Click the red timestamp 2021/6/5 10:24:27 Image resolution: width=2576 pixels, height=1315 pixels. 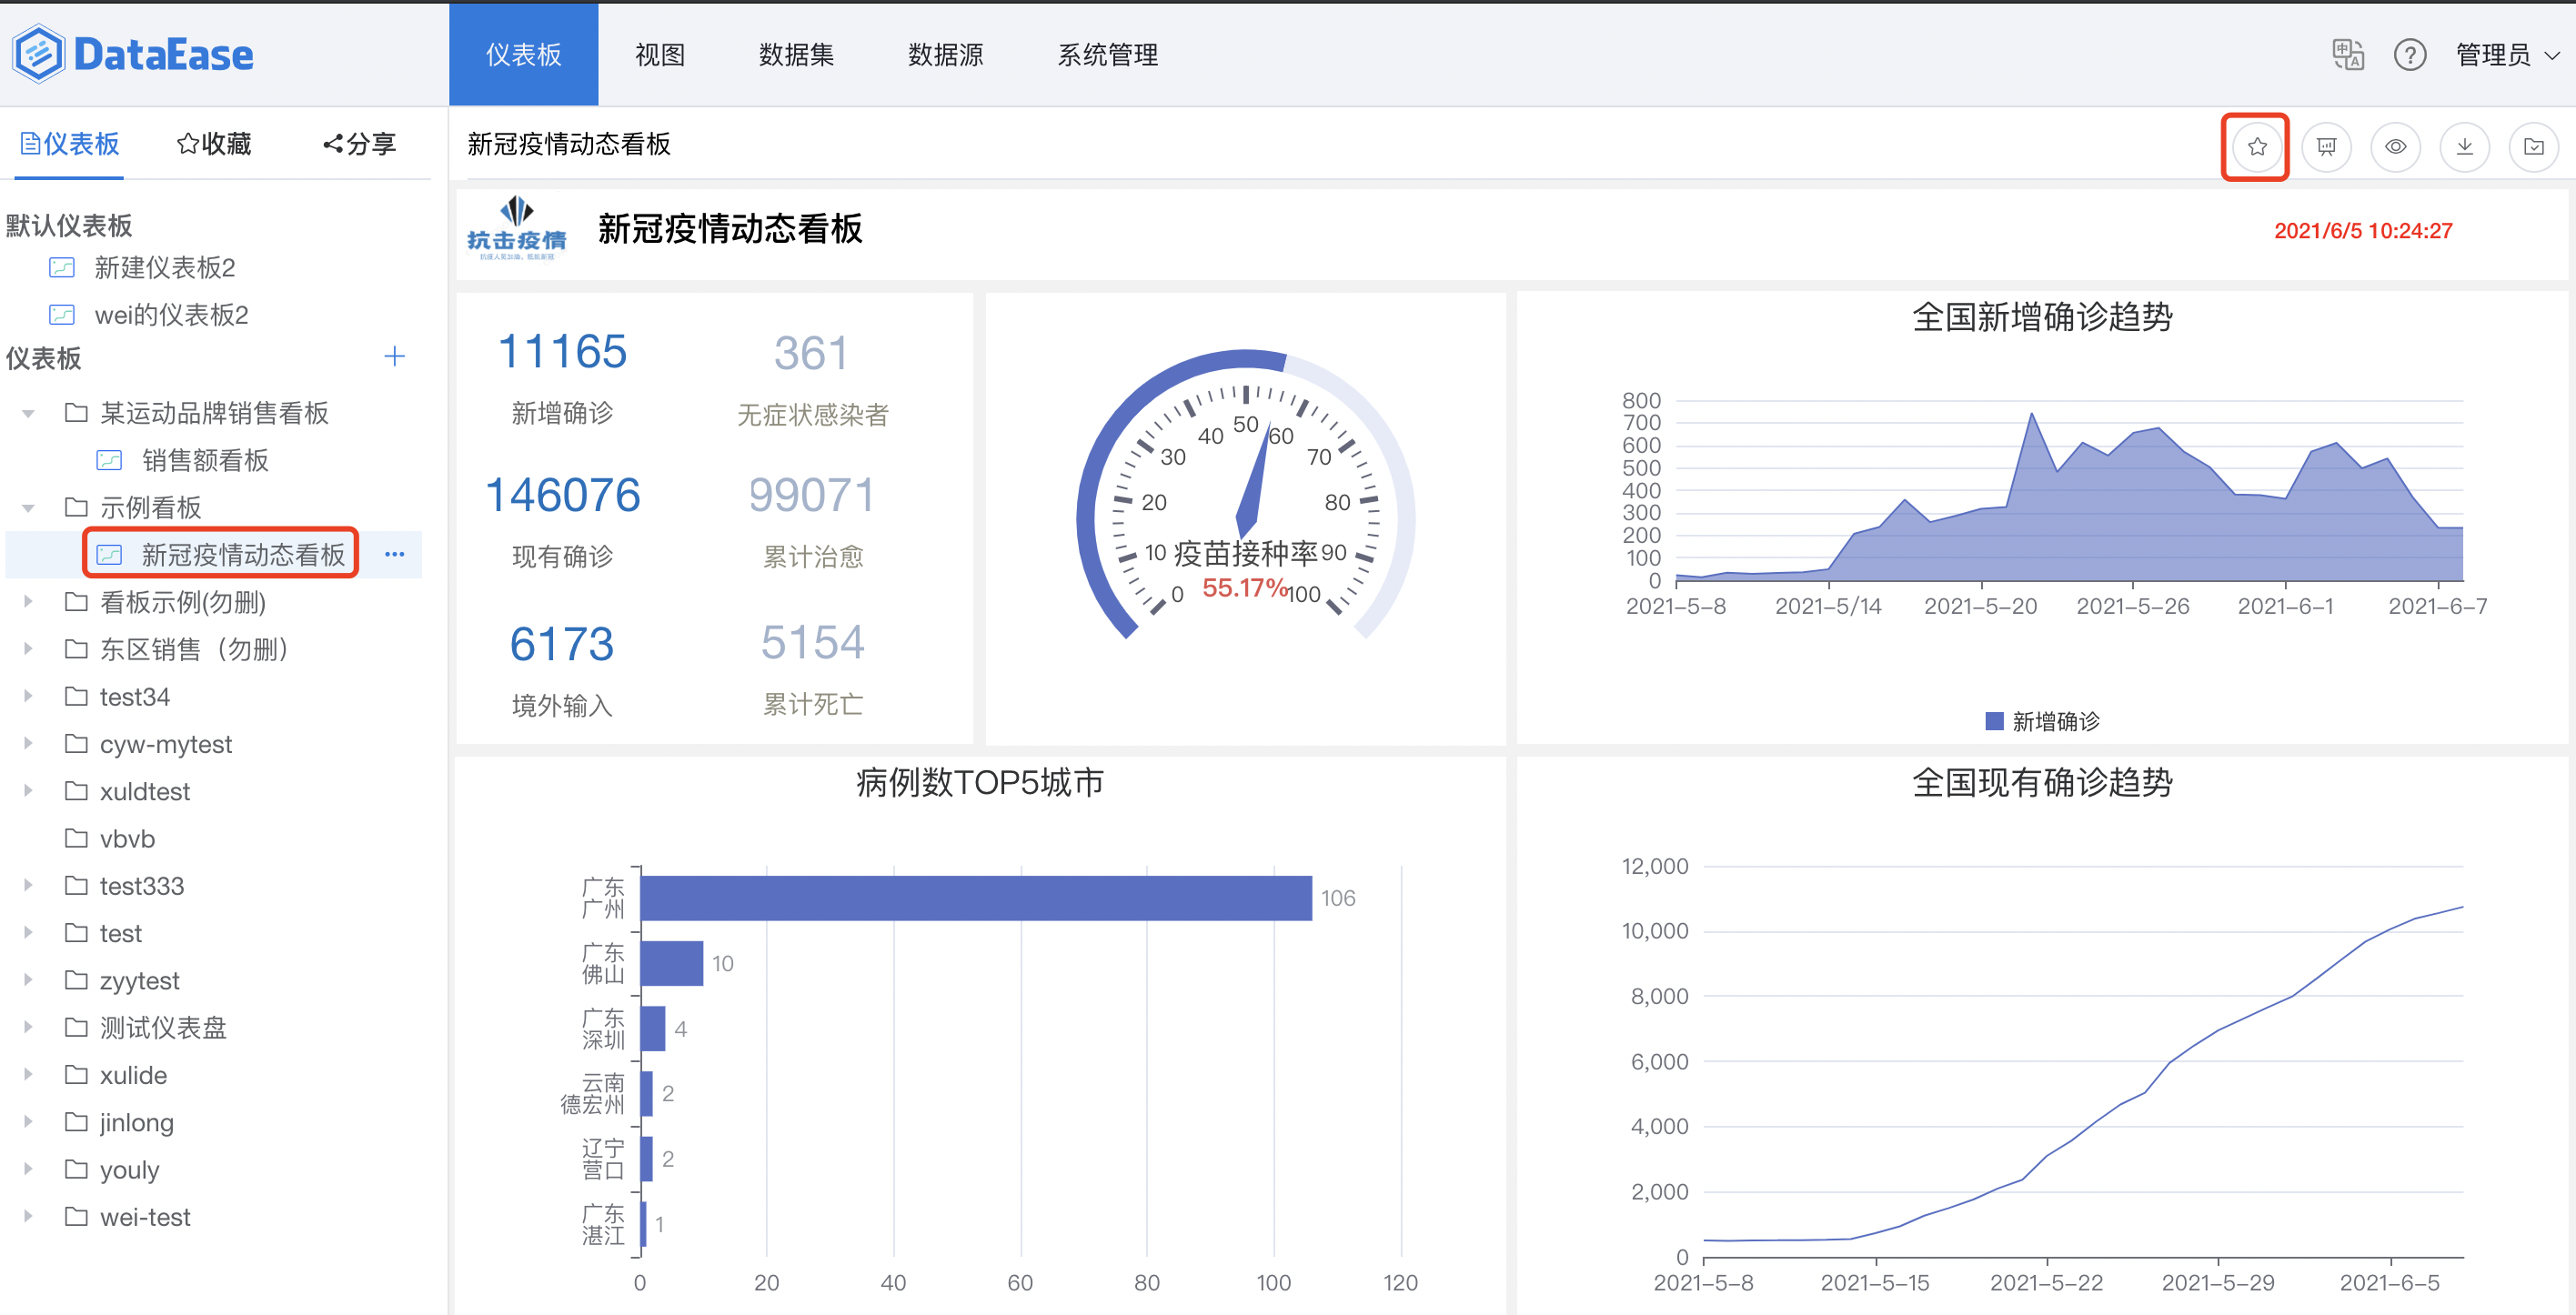tap(2362, 231)
